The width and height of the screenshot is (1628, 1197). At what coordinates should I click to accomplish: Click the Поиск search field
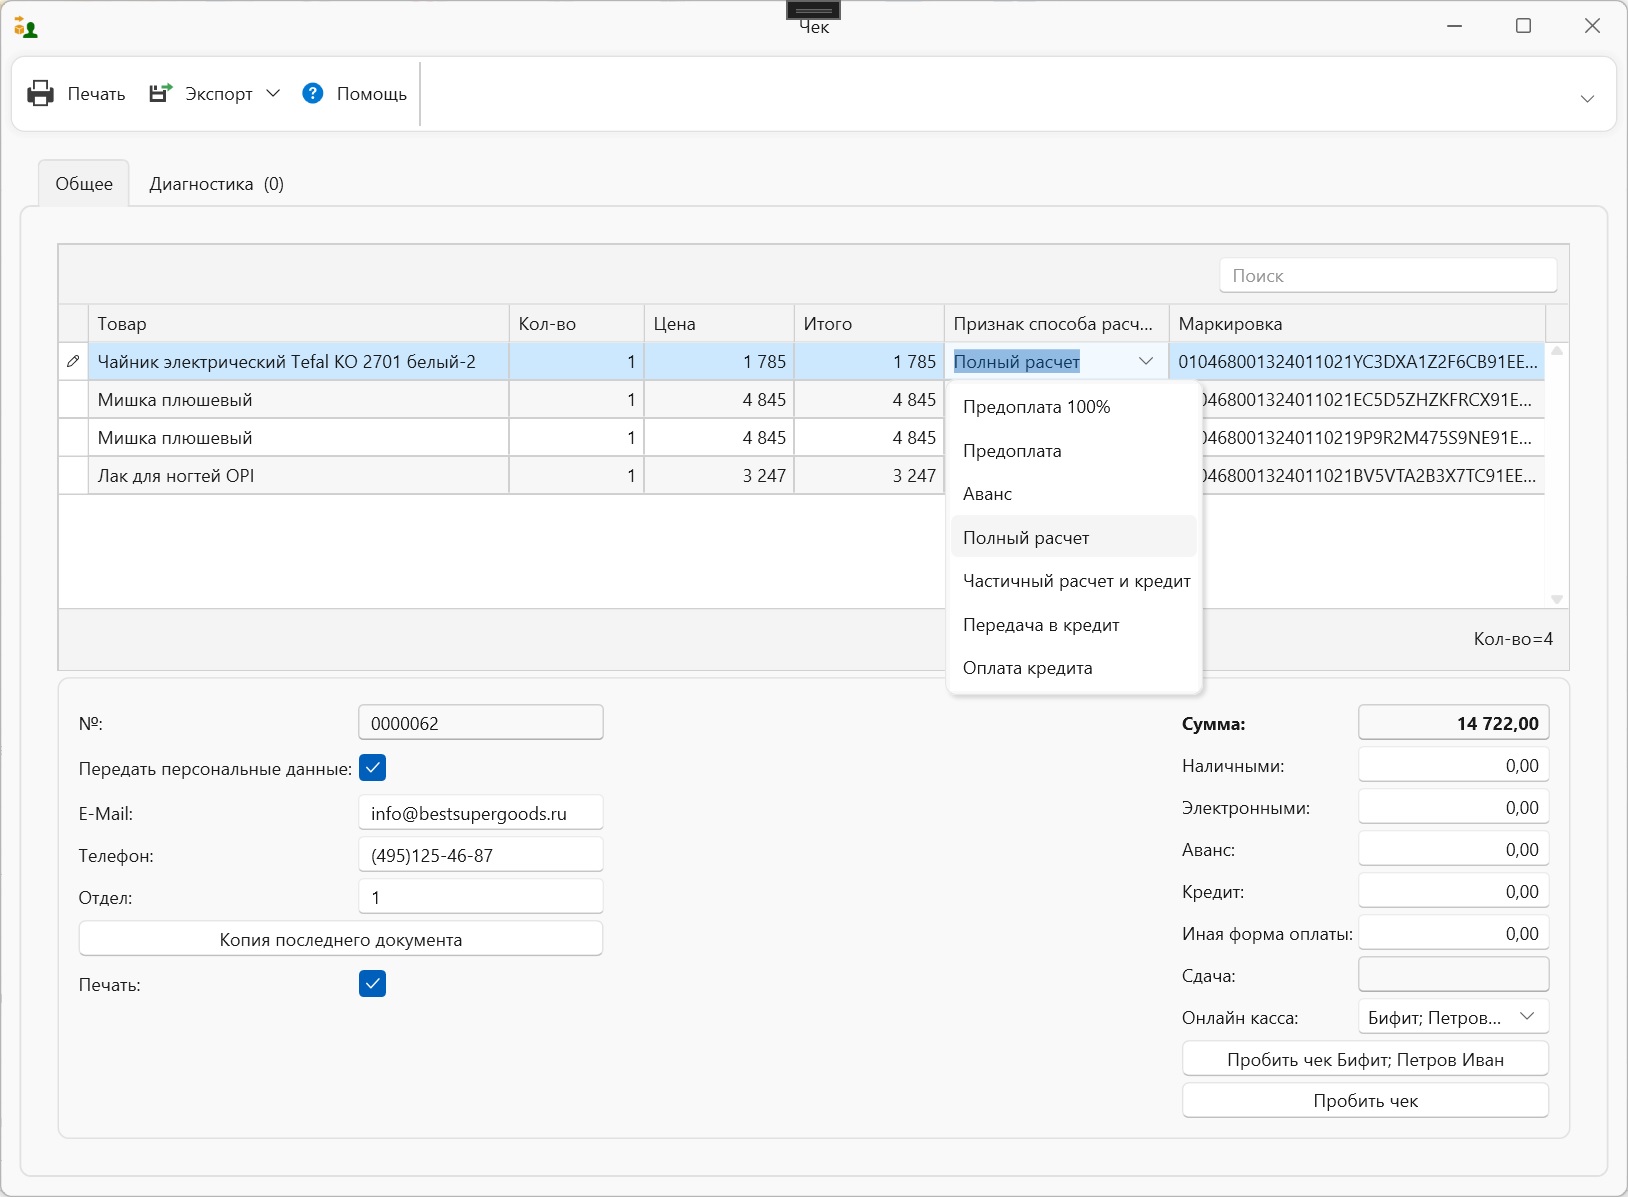tap(1388, 275)
